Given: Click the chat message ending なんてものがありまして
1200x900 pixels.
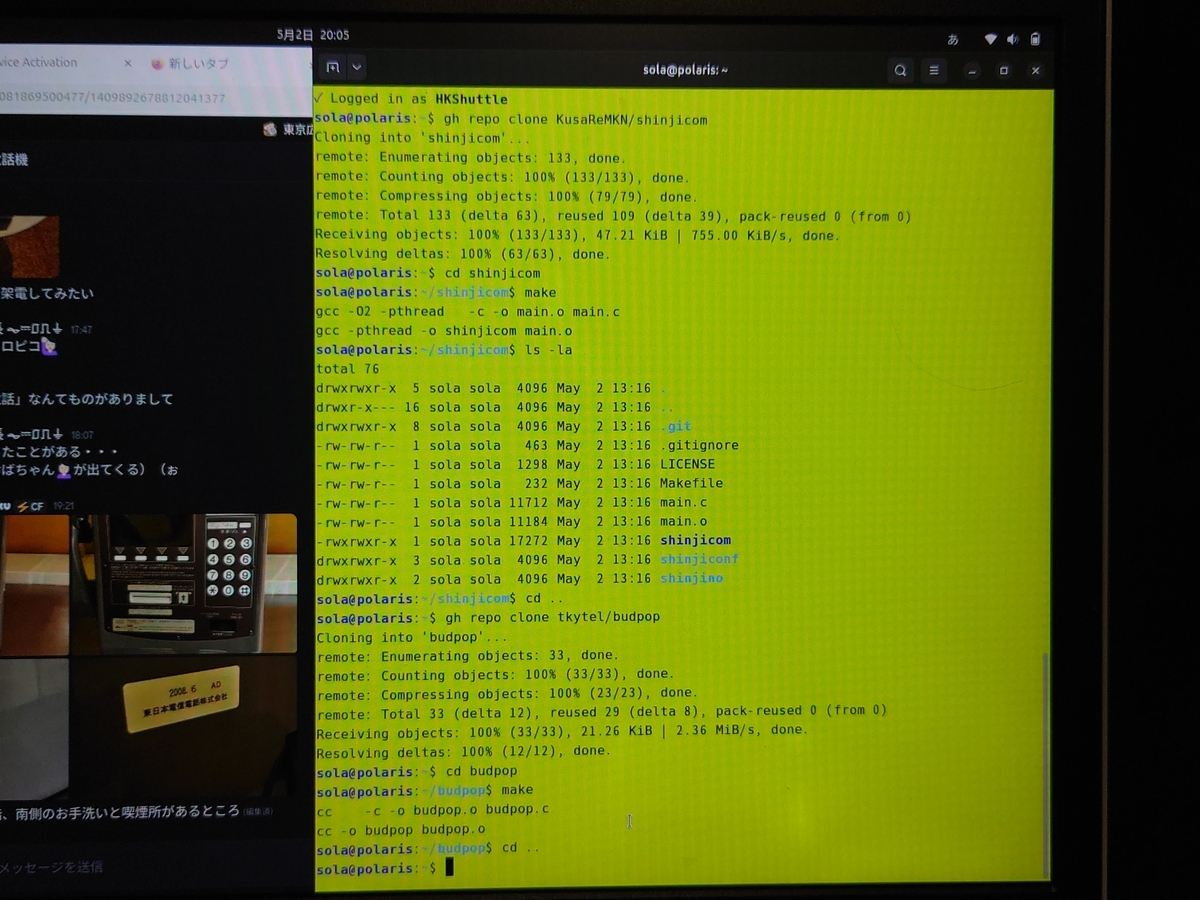Looking at the screenshot, I should pyautogui.click(x=87, y=399).
